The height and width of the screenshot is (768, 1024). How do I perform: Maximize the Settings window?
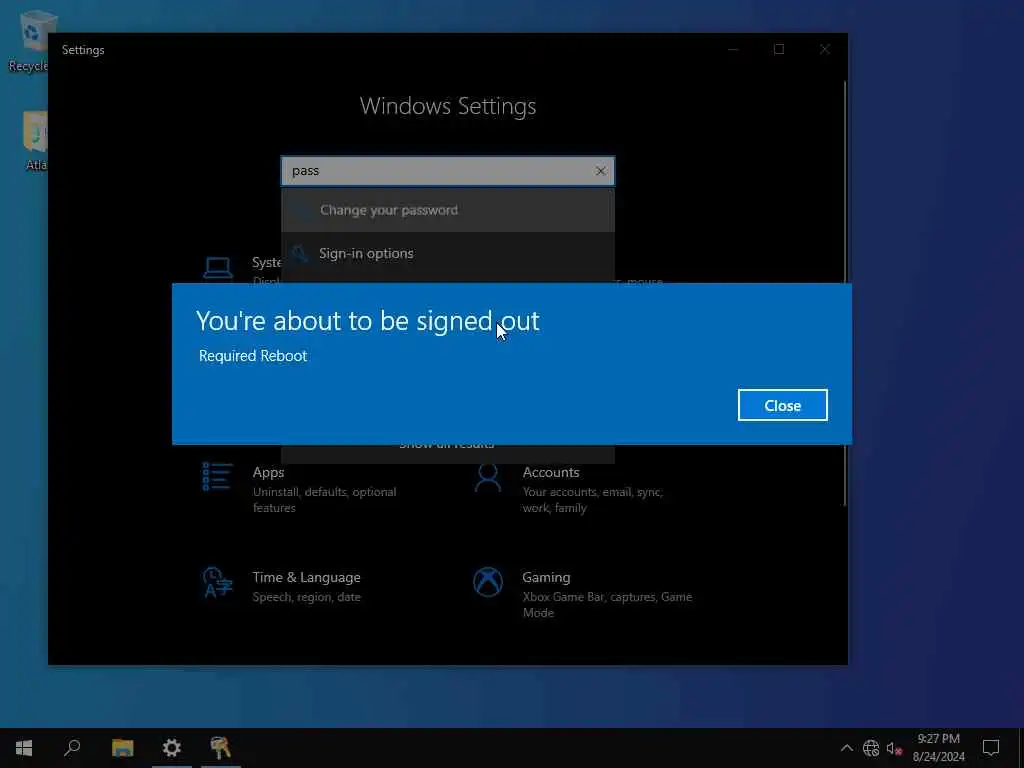tap(779, 50)
